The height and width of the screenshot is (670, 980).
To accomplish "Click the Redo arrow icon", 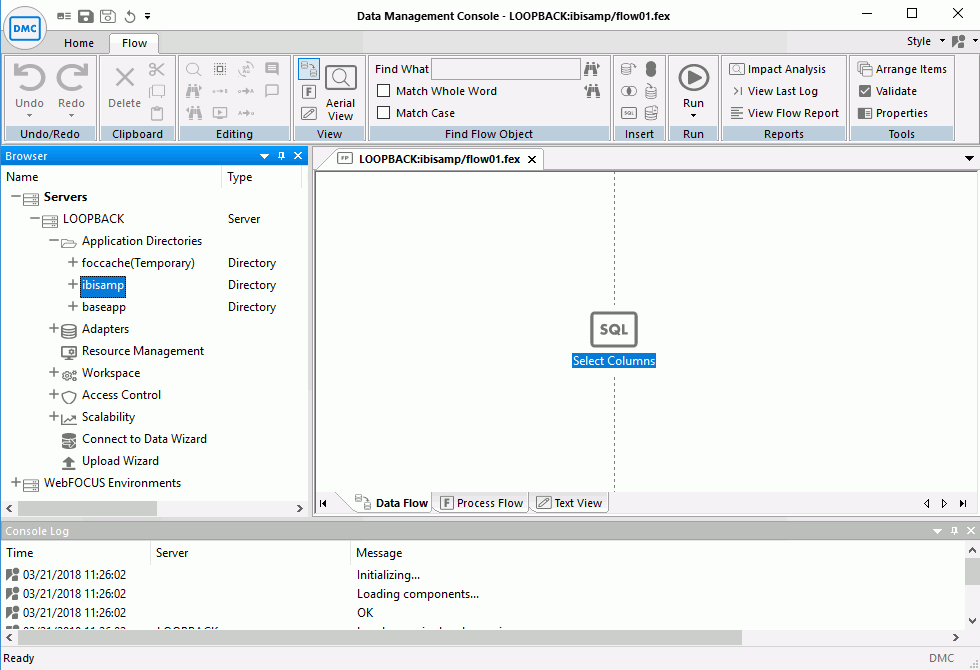I will pyautogui.click(x=71, y=78).
